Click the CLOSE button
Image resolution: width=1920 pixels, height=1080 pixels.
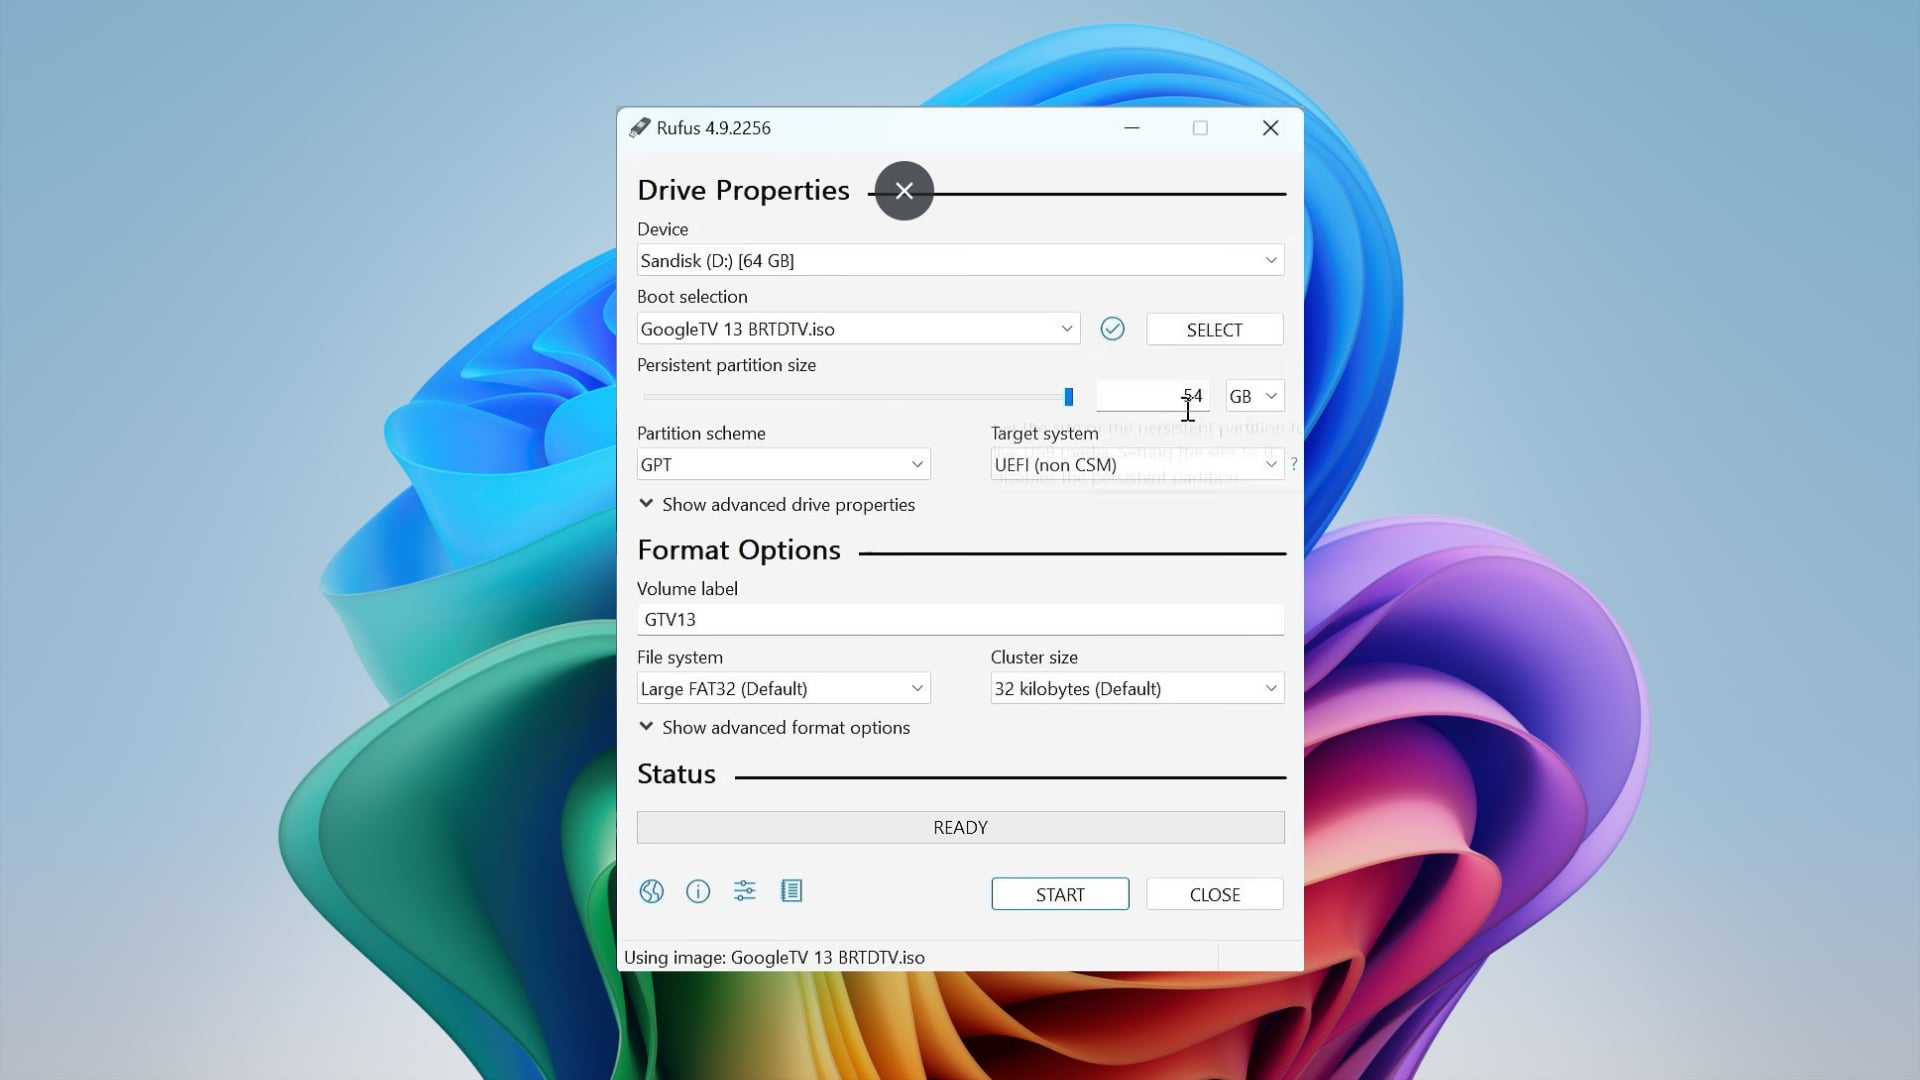pyautogui.click(x=1214, y=894)
